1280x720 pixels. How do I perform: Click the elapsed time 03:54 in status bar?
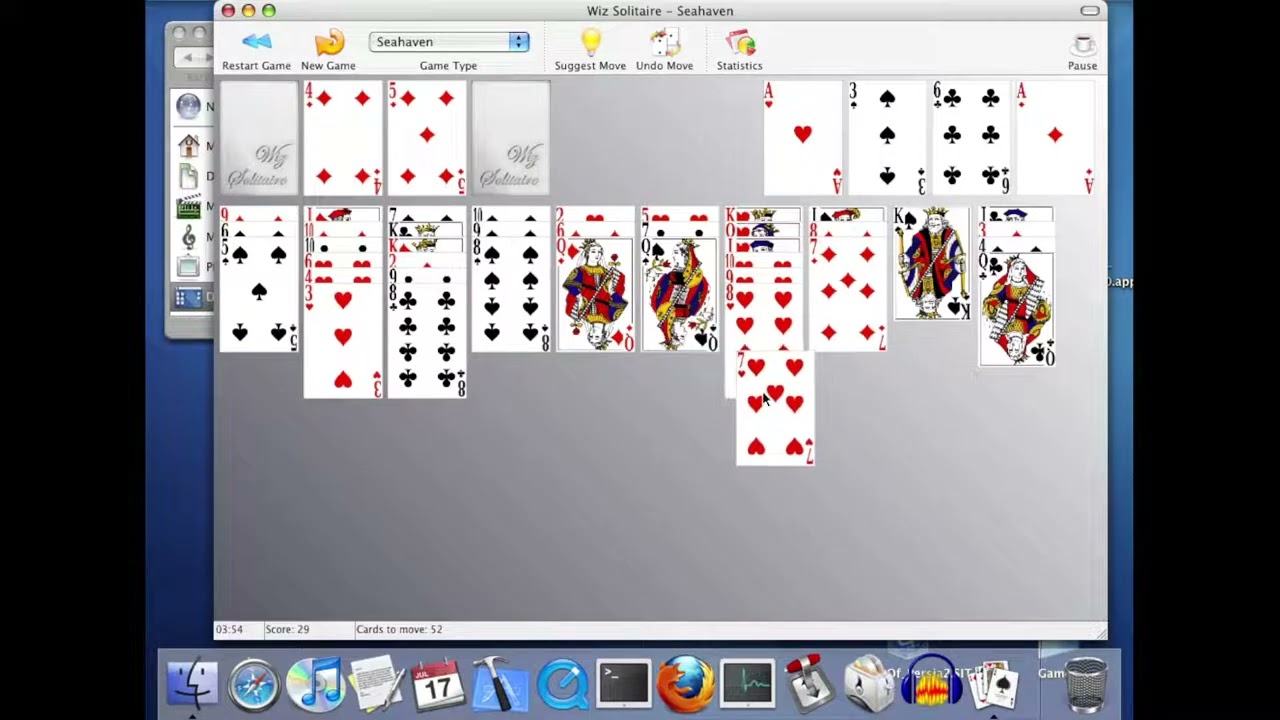tap(229, 629)
